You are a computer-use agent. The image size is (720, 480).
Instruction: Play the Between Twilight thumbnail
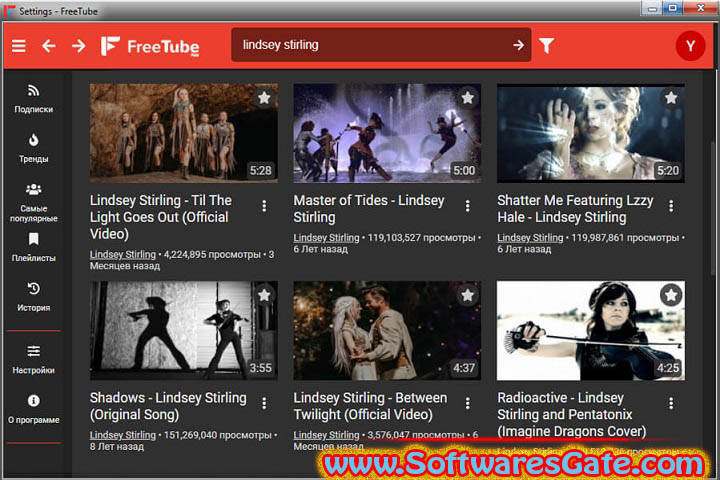[387, 331]
